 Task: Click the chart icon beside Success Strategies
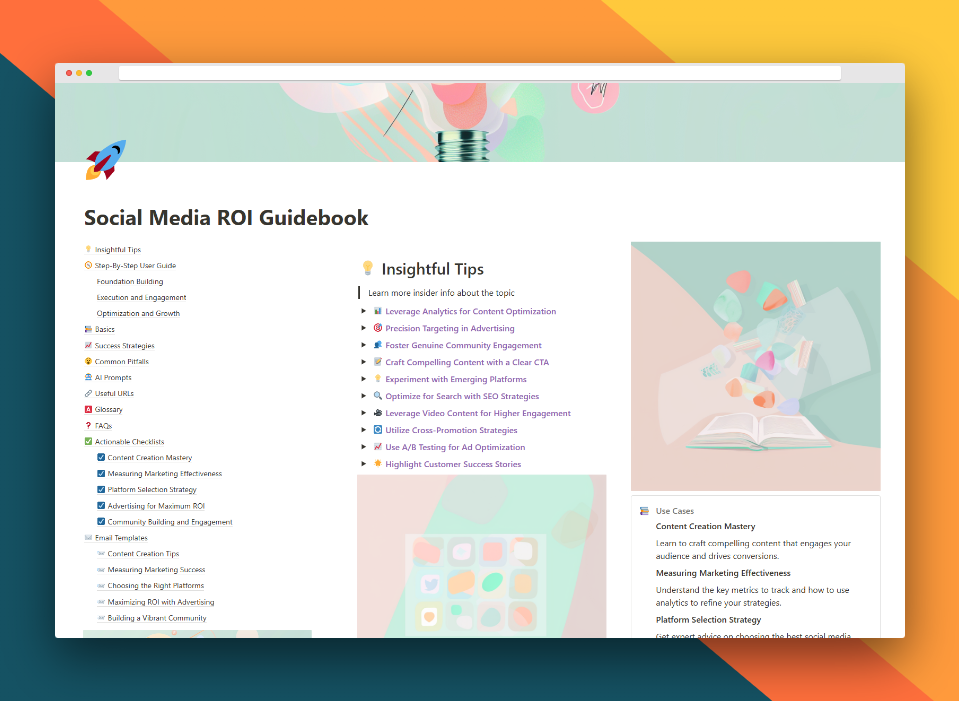tap(88, 345)
